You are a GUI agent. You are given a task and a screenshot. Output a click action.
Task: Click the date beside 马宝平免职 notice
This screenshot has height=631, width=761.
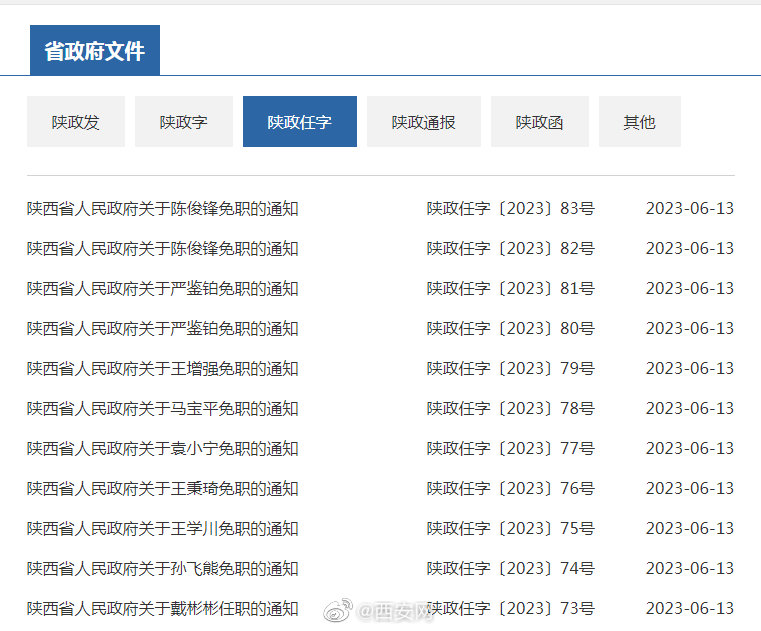(690, 409)
